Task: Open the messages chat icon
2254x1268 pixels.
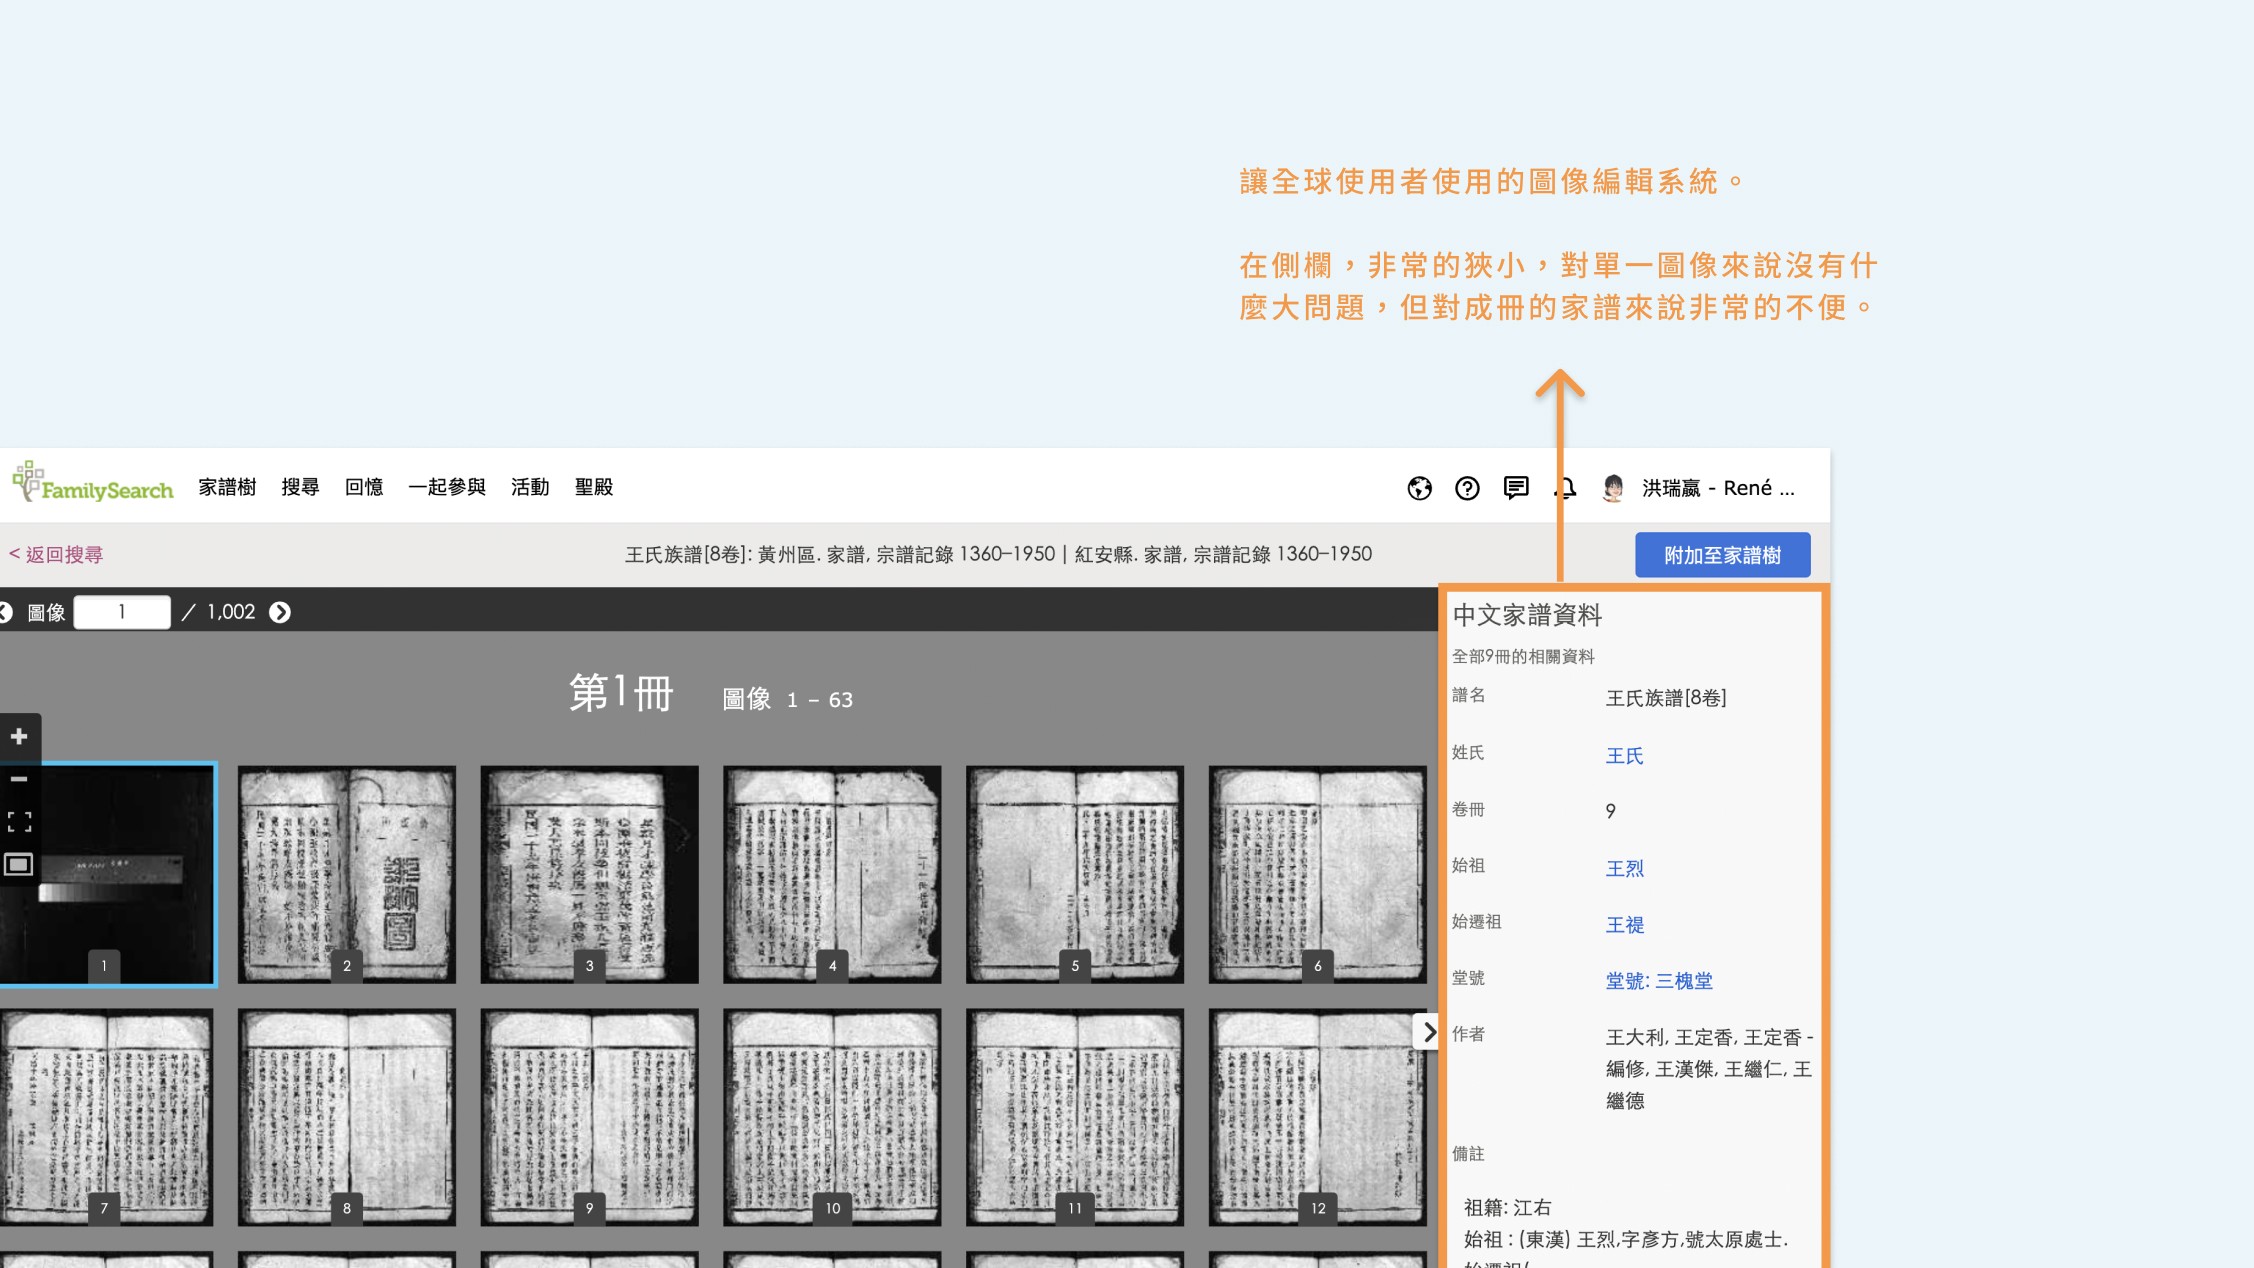Action: [x=1516, y=487]
